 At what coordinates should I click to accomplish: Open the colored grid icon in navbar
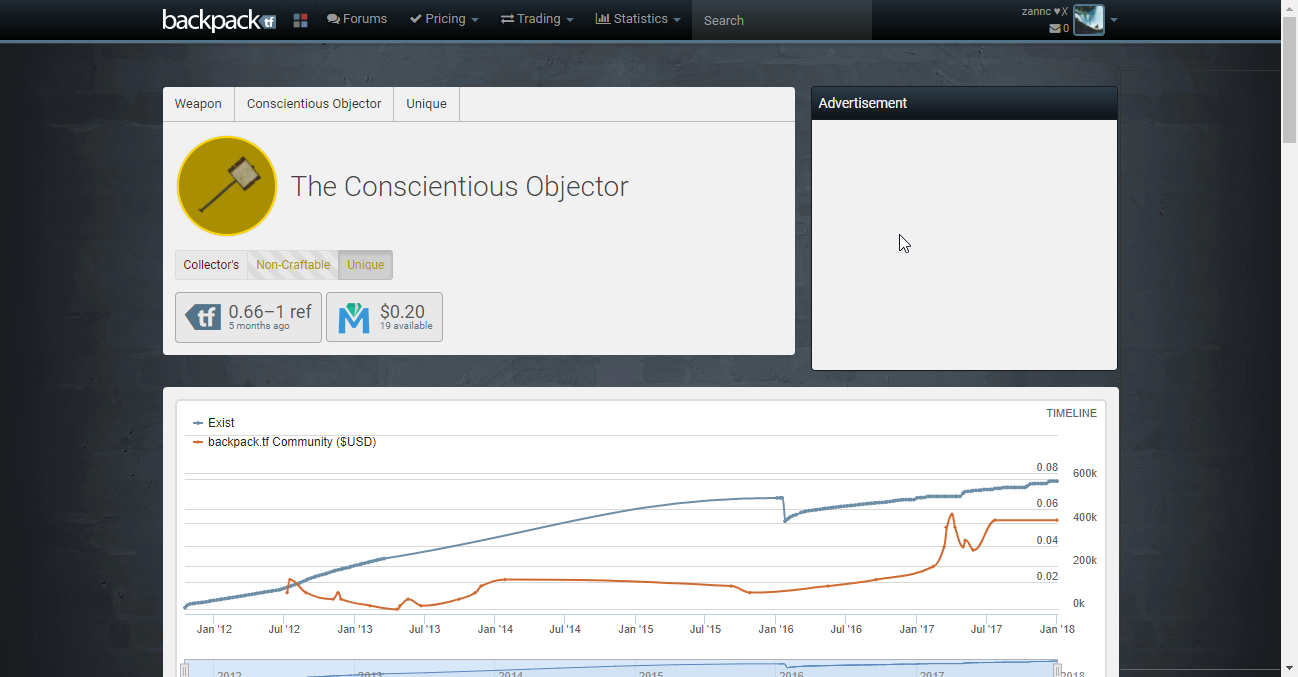pos(300,20)
